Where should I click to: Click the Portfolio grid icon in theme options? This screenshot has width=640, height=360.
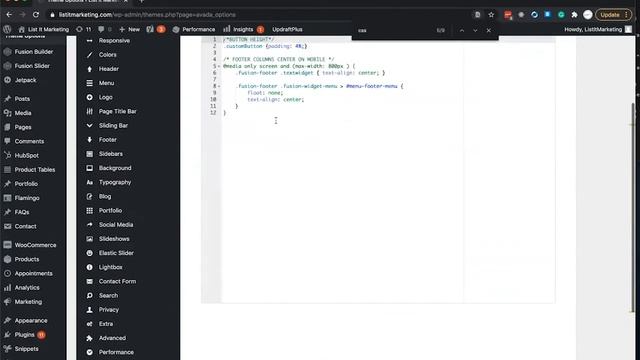click(89, 211)
